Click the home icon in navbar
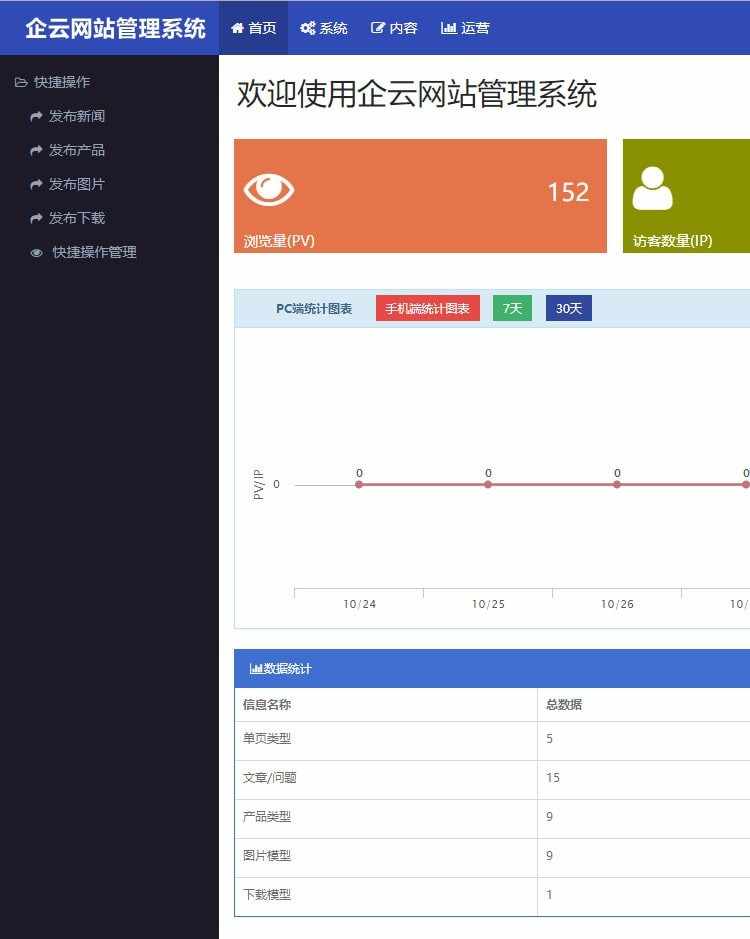 [x=237, y=28]
